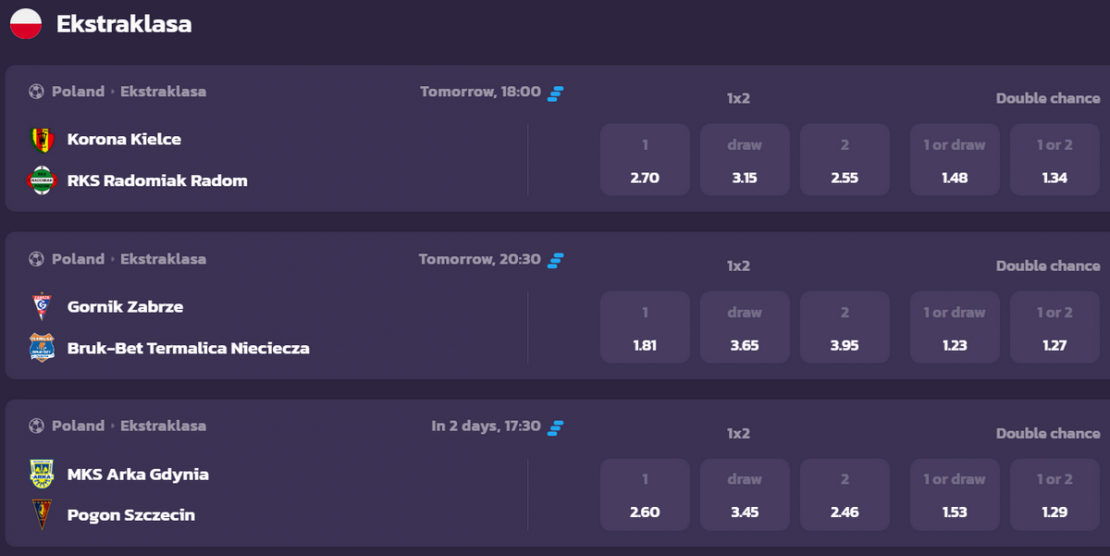Click the Gornik Zabrze team crest
The height and width of the screenshot is (556, 1110).
click(42, 307)
